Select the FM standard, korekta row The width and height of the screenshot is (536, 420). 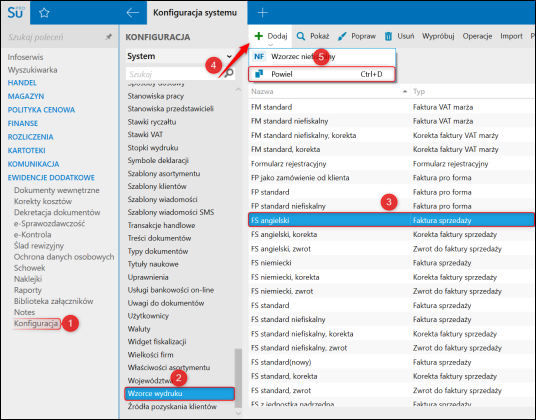[x=391, y=149]
